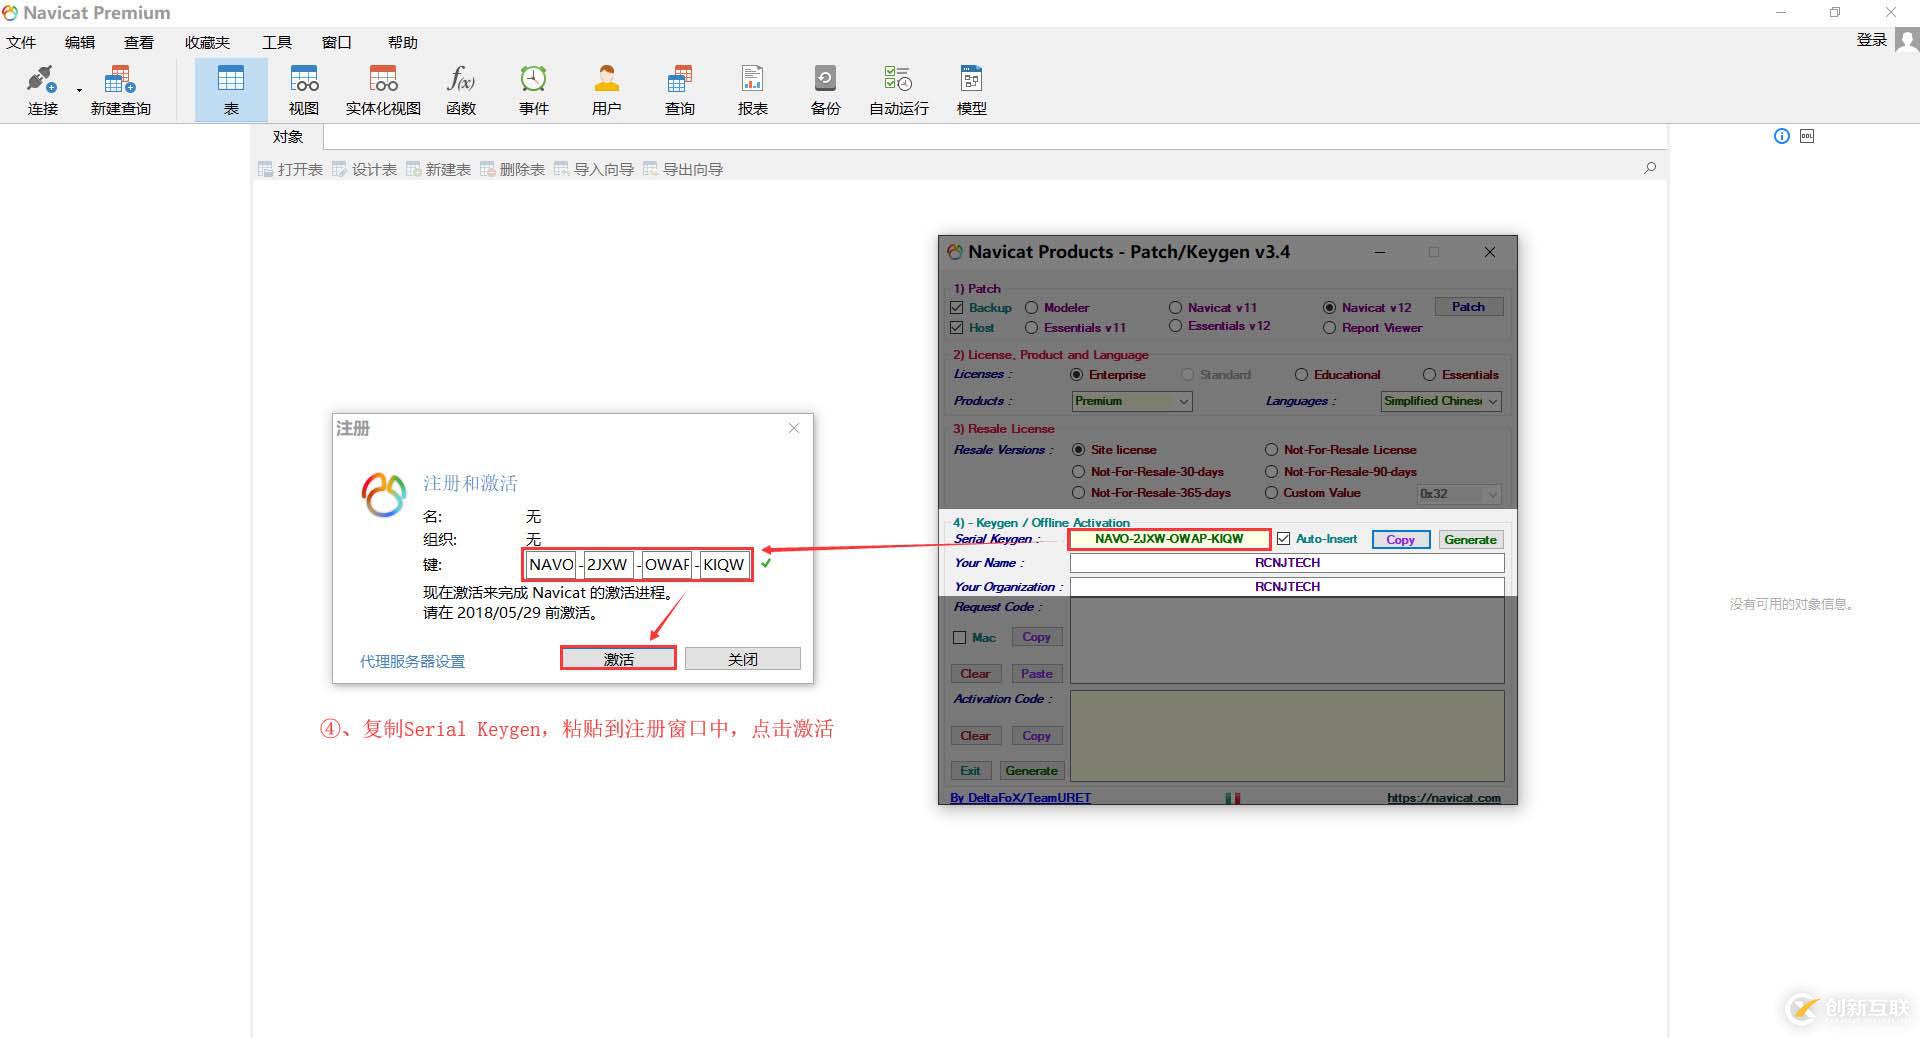Select the 用户 users icon
1920x1038 pixels.
point(607,90)
